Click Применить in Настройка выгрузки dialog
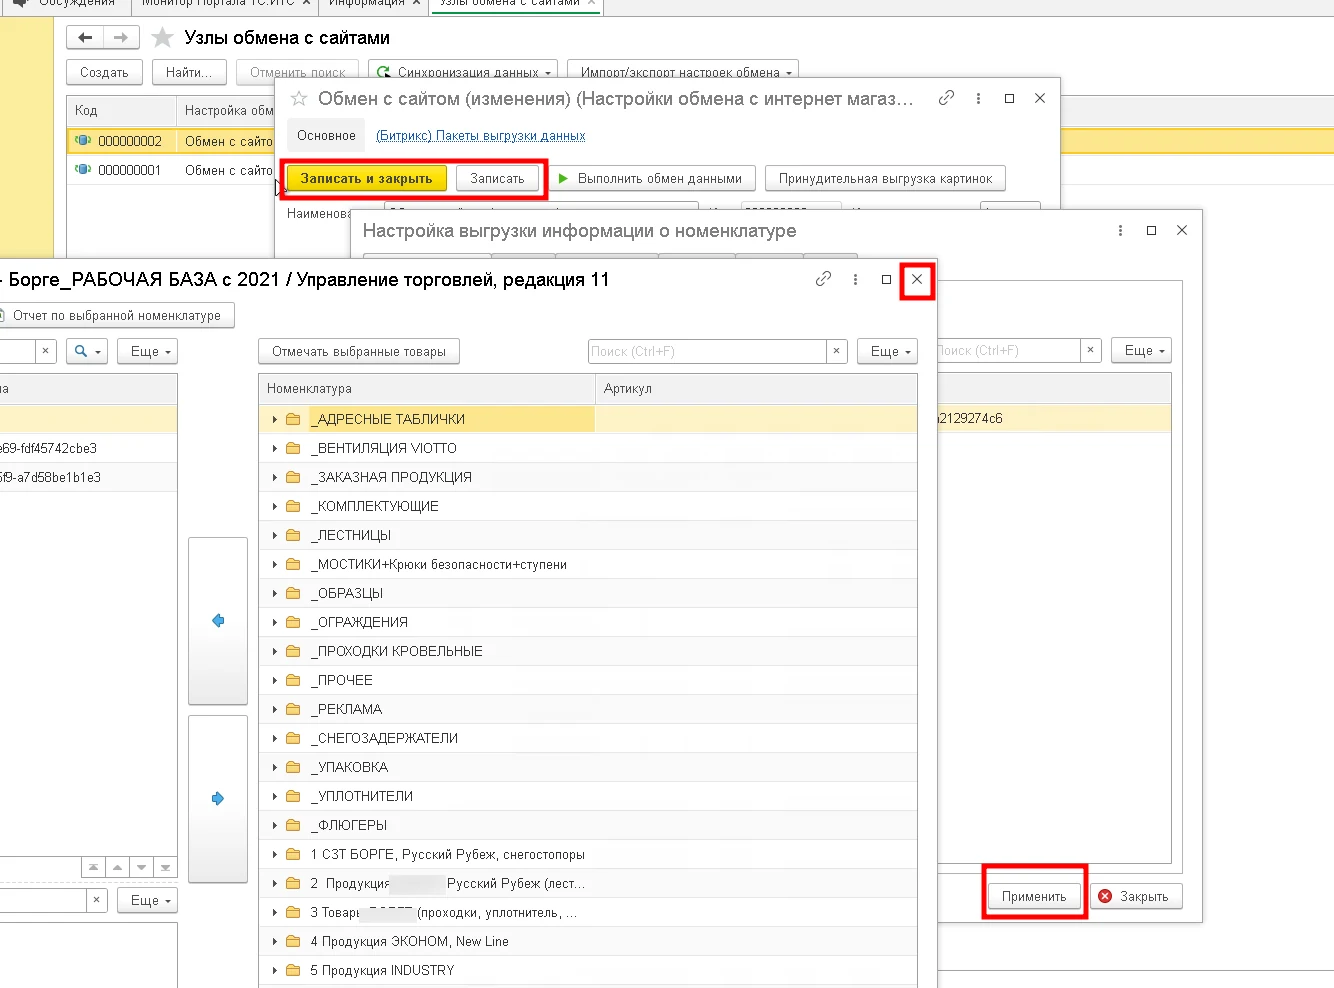Screen dimensions: 1334x988 1034,896
